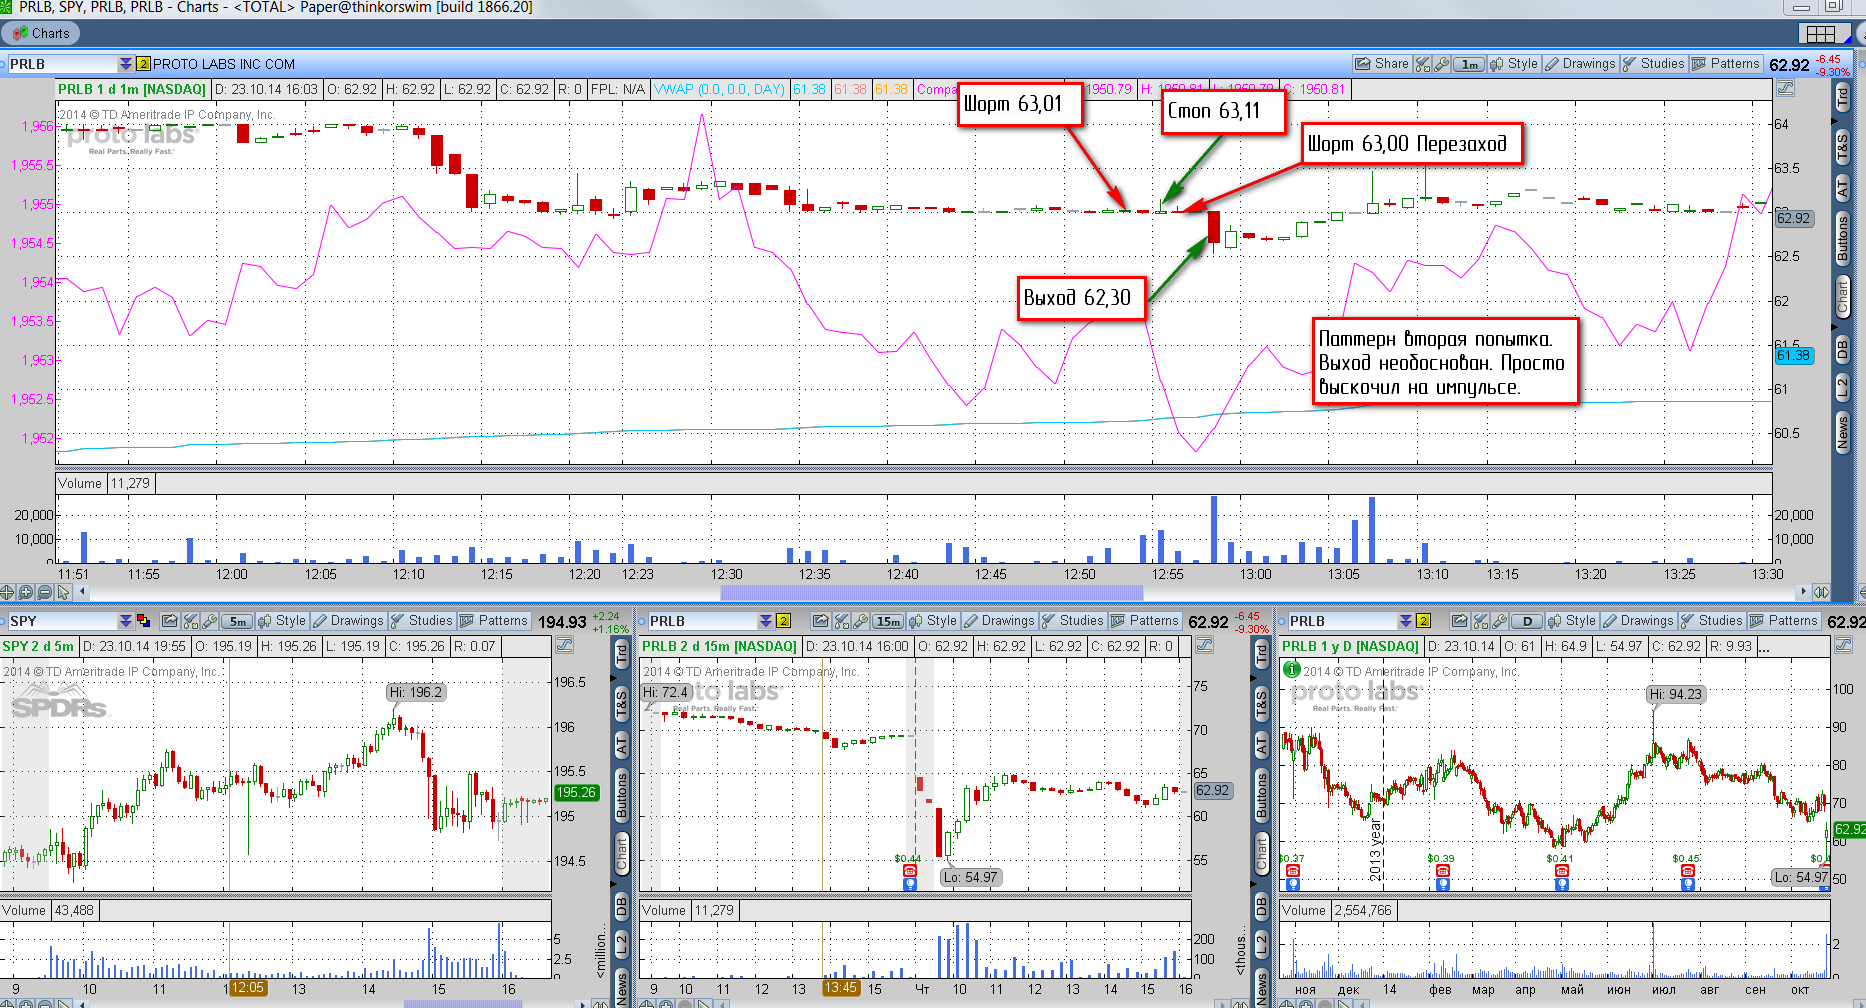1866x1008 pixels.
Task: Open Patterns menu on PRLB 15m chart
Action: (1144, 621)
